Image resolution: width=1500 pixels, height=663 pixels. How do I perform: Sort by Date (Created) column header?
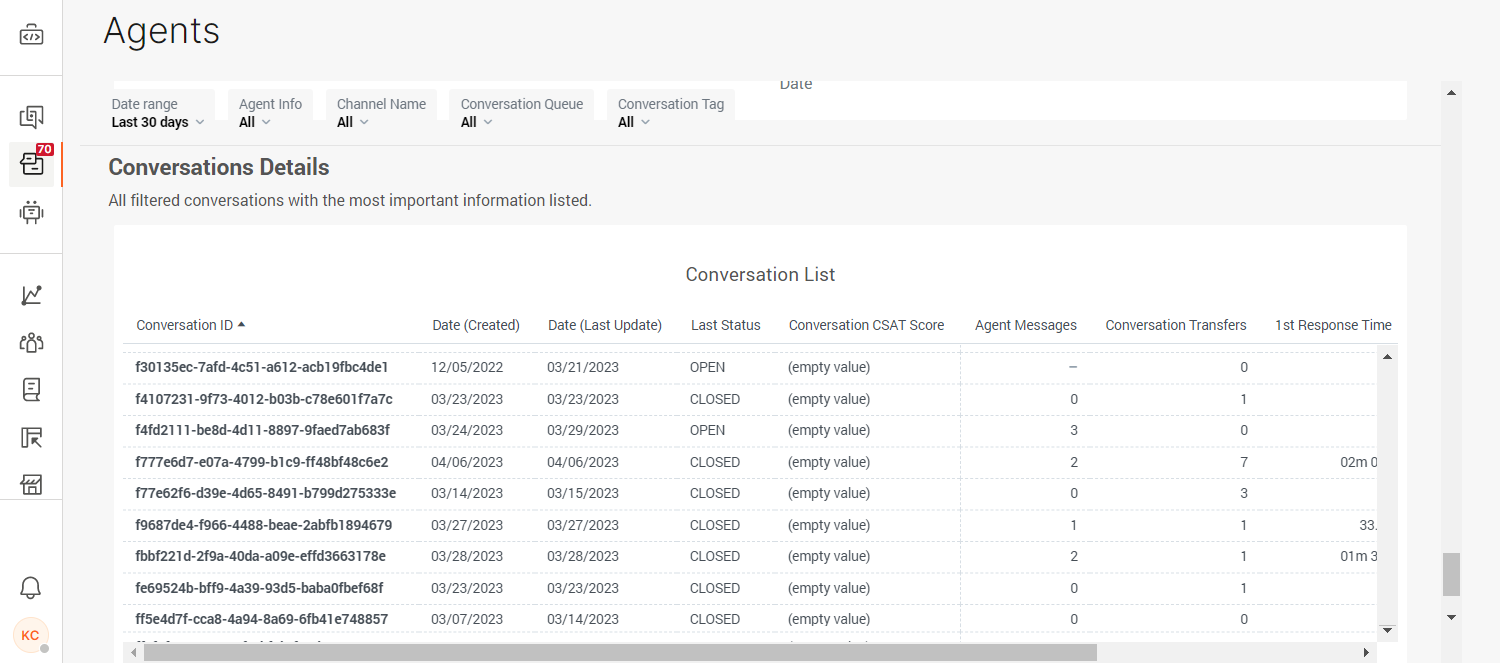click(x=476, y=325)
